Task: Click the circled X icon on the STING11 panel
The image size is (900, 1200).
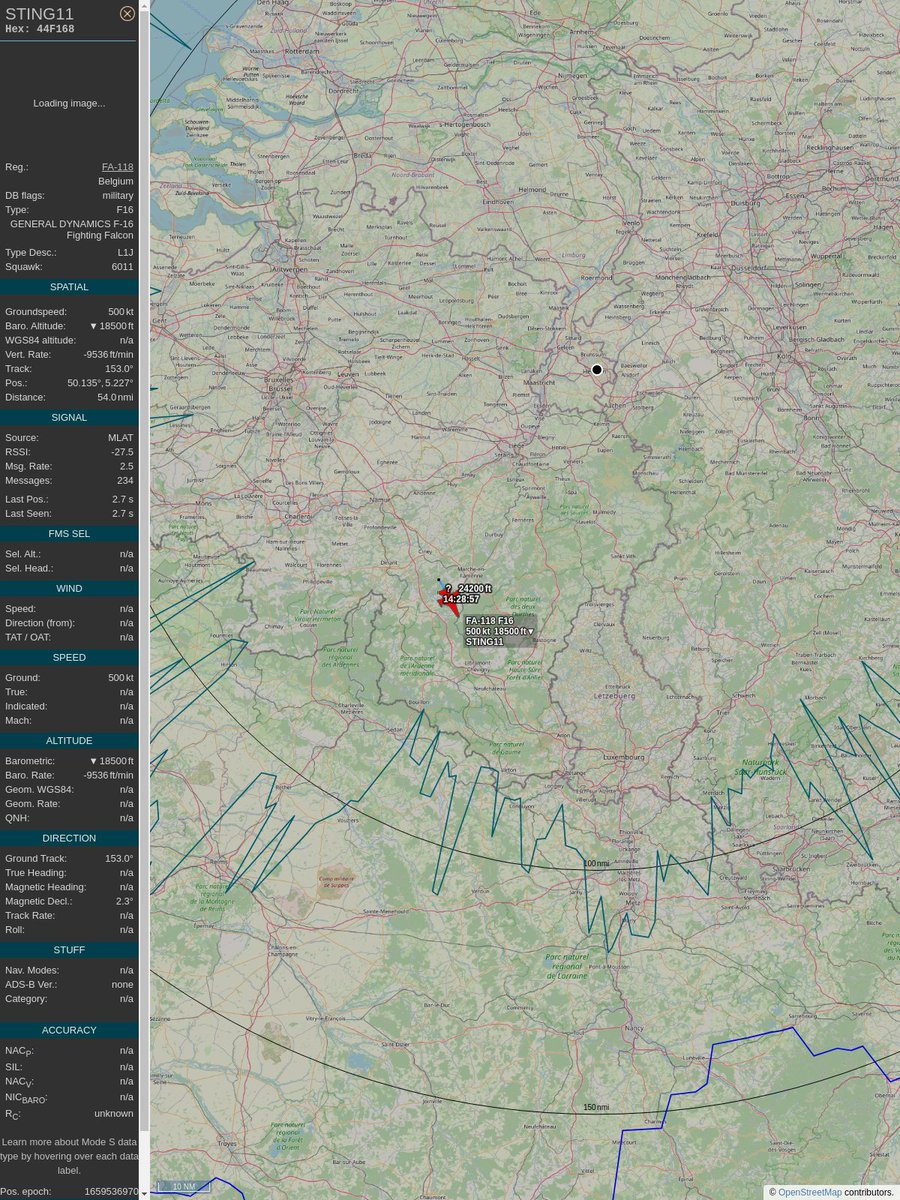Action: click(x=127, y=13)
